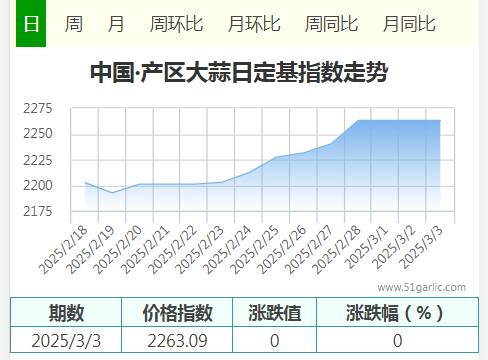The image size is (488, 360).
Task: Click the 2025/2/24 x-axis date label
Action: point(227,249)
